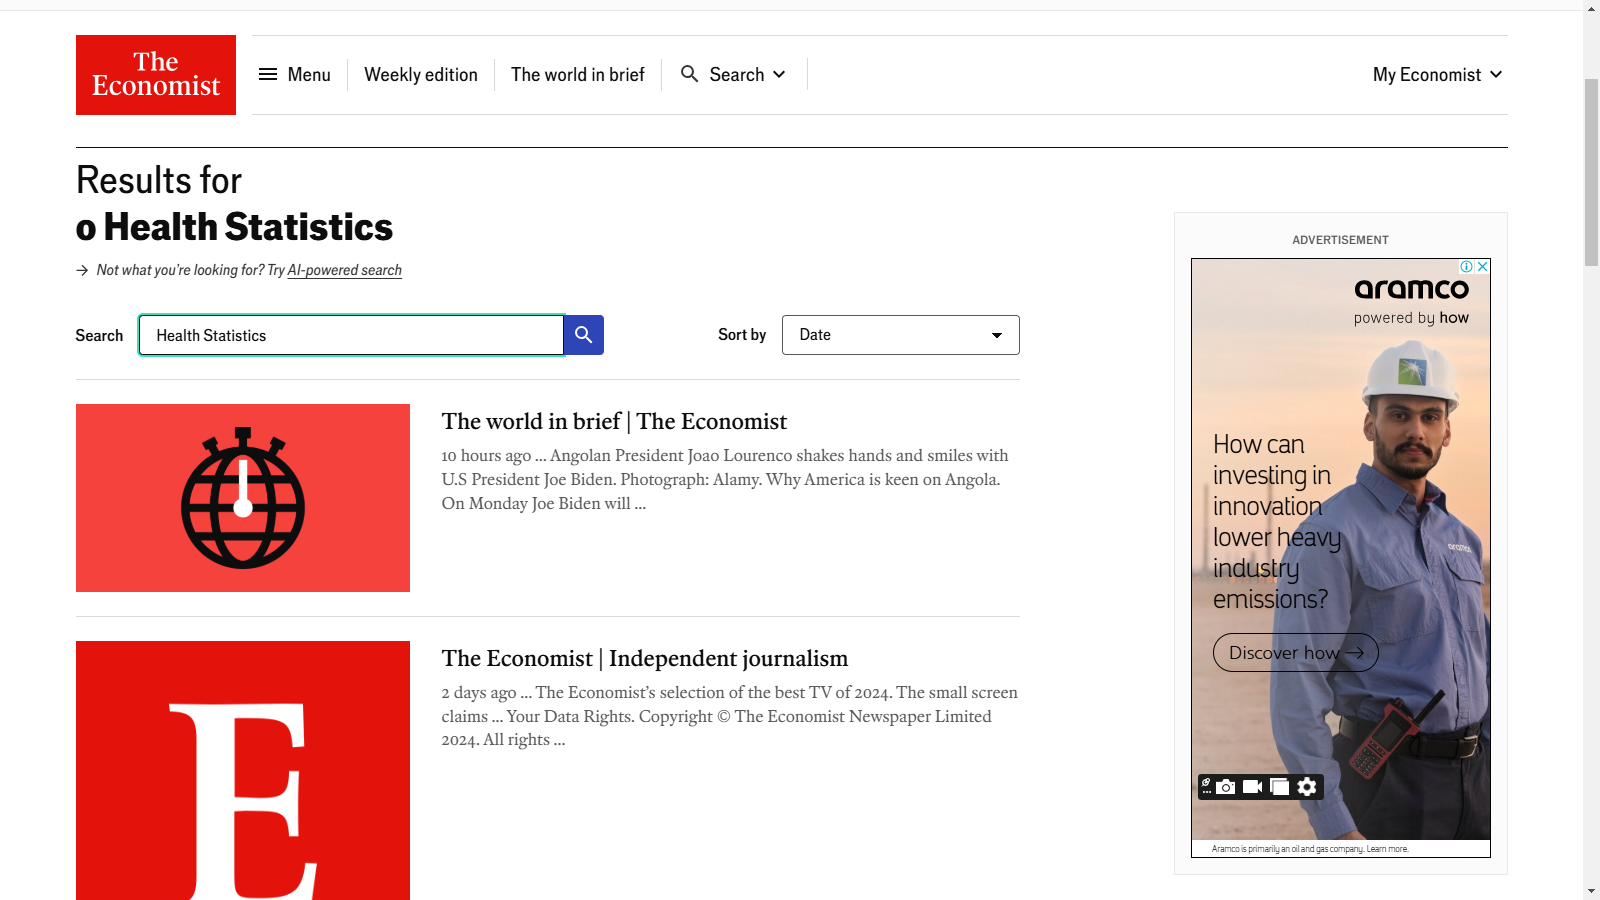Click the Discover how button
1600x900 pixels.
coord(1295,653)
